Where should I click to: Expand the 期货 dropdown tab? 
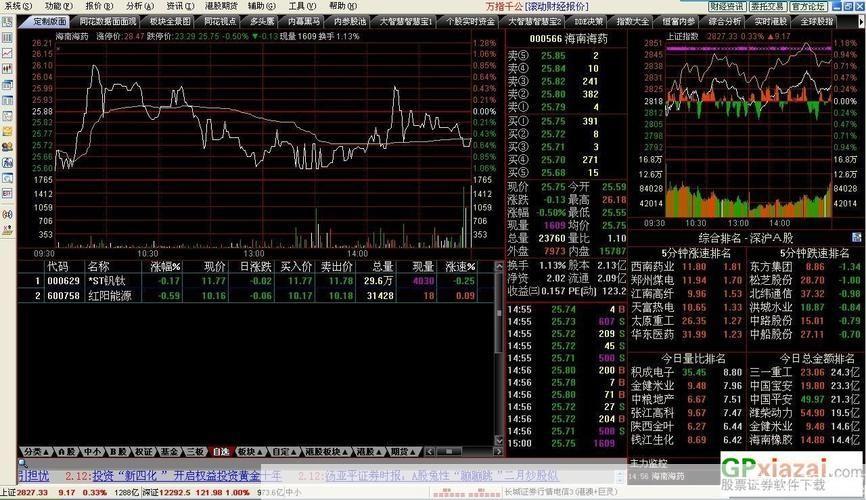(x=404, y=452)
